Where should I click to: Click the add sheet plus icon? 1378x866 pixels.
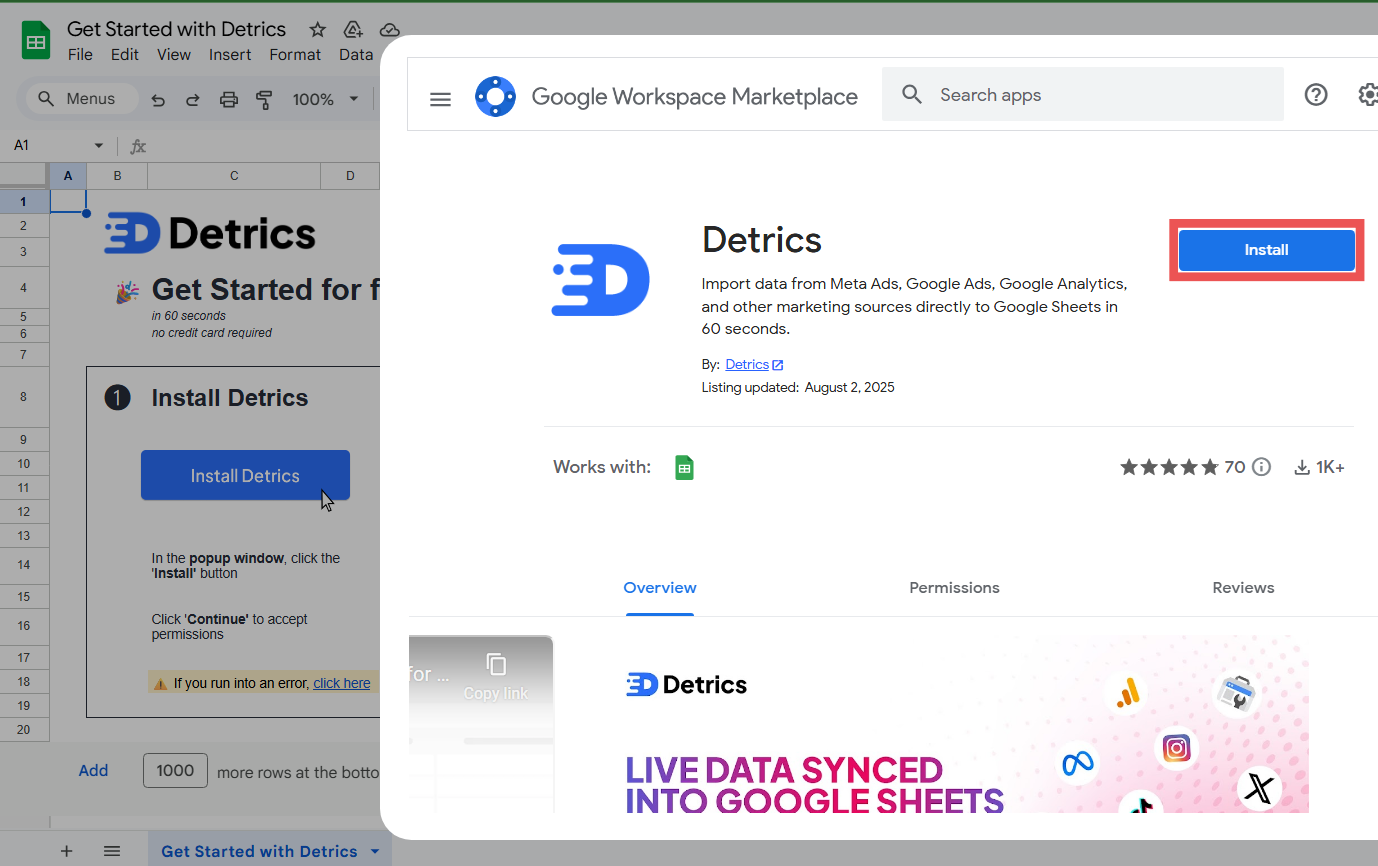point(67,851)
